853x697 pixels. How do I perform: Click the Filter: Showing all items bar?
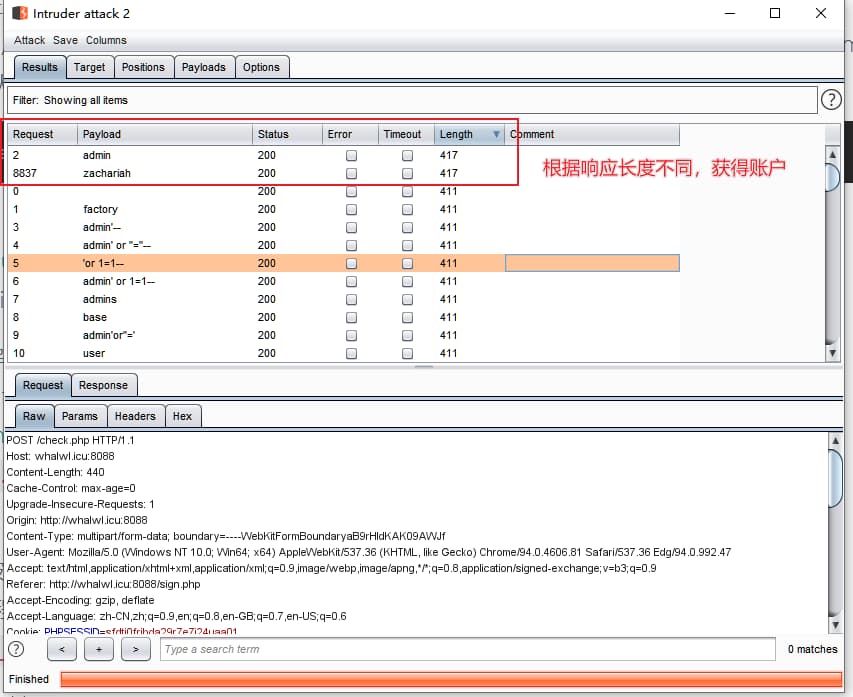pos(411,100)
